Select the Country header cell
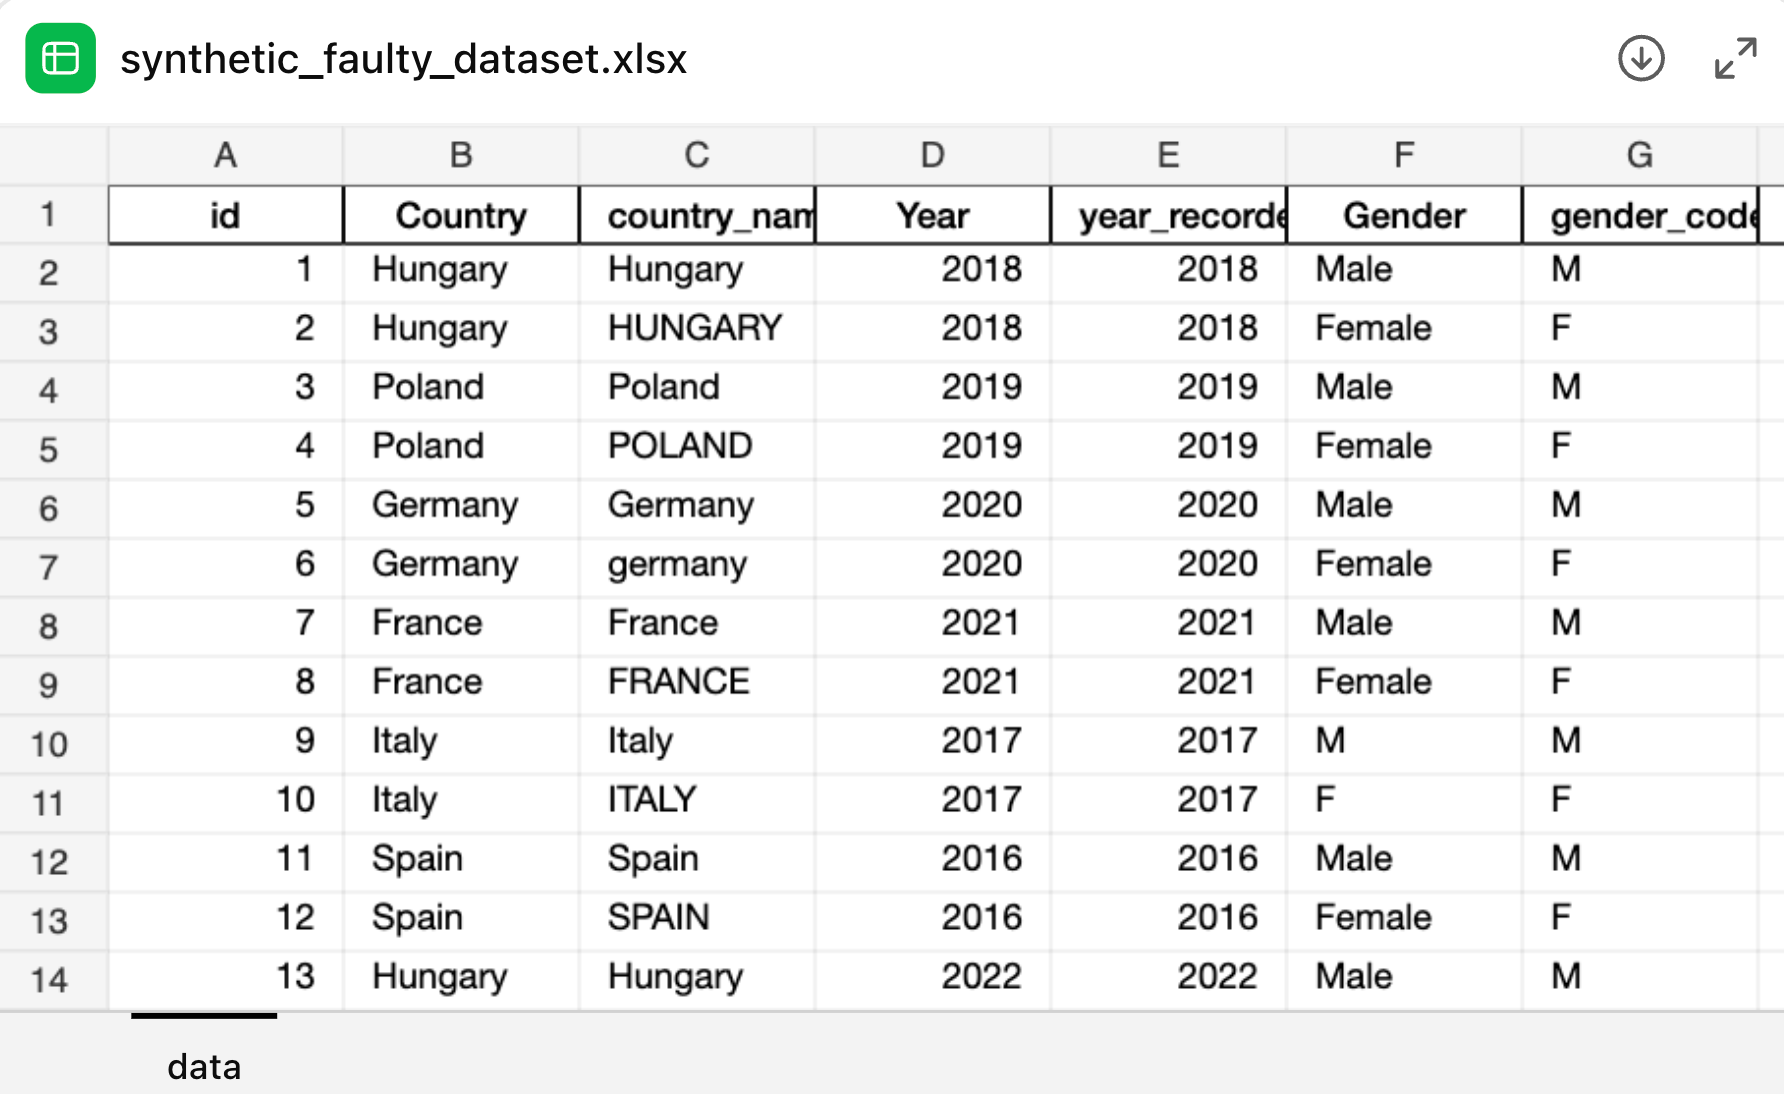 pos(461,215)
